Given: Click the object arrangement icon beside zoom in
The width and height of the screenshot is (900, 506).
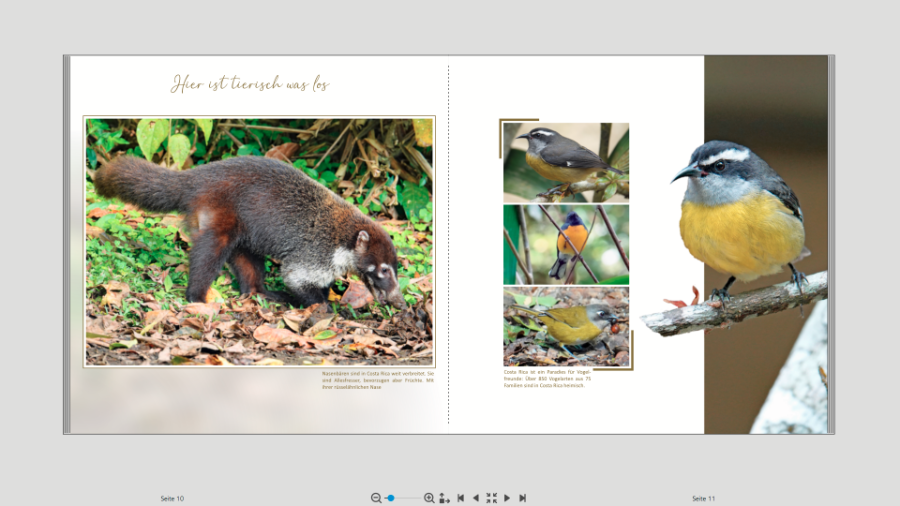Looking at the screenshot, I should (x=444, y=498).
